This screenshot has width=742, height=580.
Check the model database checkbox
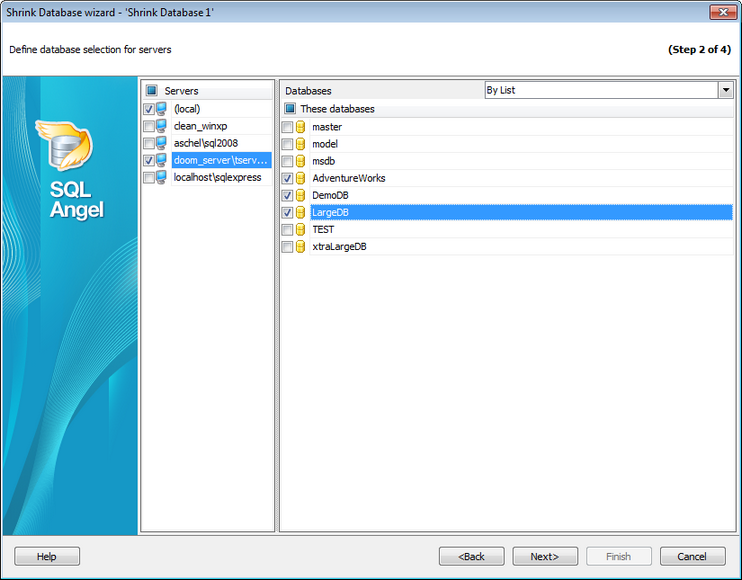point(287,144)
